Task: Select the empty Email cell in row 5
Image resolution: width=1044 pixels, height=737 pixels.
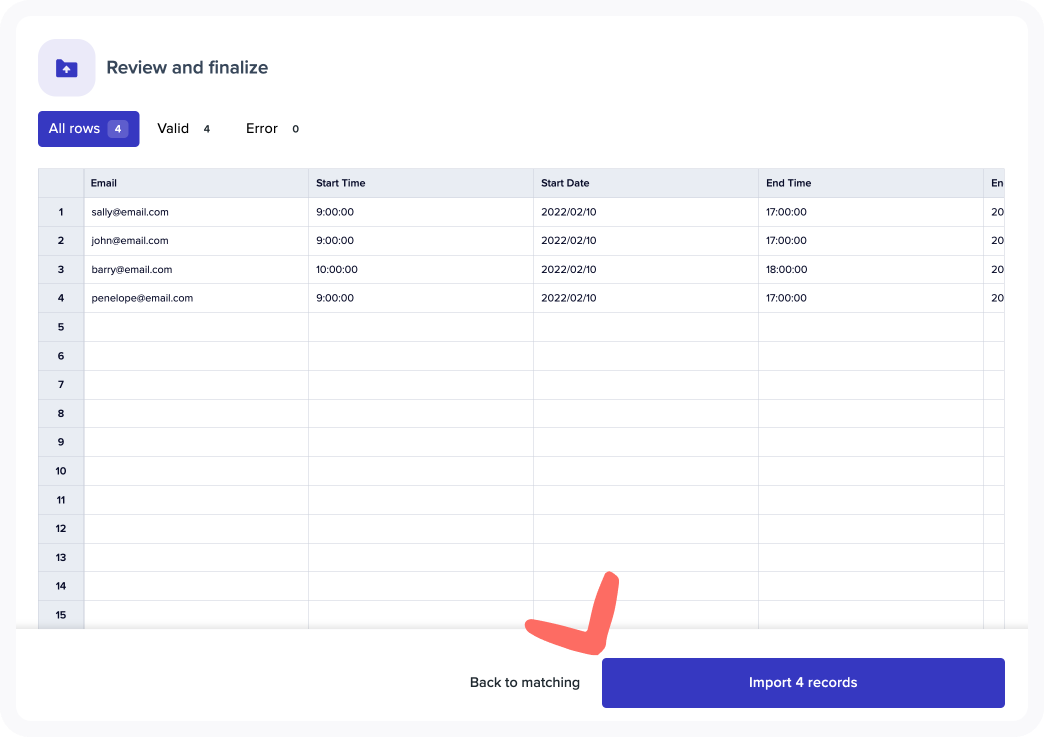Action: coord(196,327)
